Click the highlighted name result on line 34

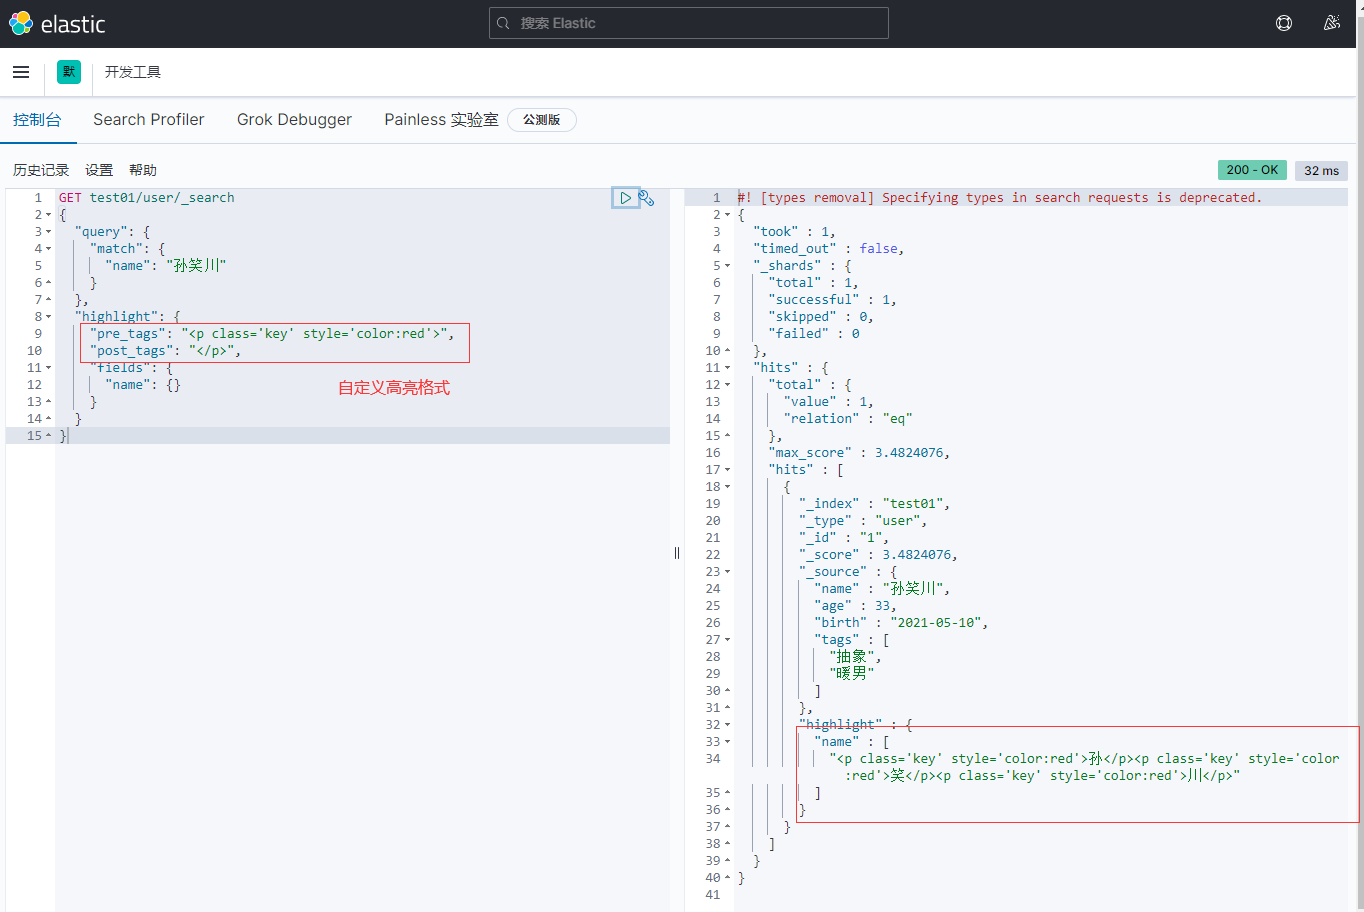click(x=1084, y=767)
